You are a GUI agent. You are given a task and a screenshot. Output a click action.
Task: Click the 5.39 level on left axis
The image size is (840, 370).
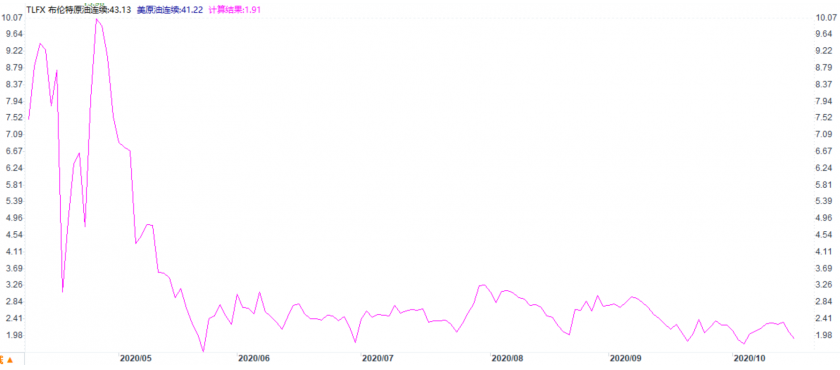coord(14,201)
